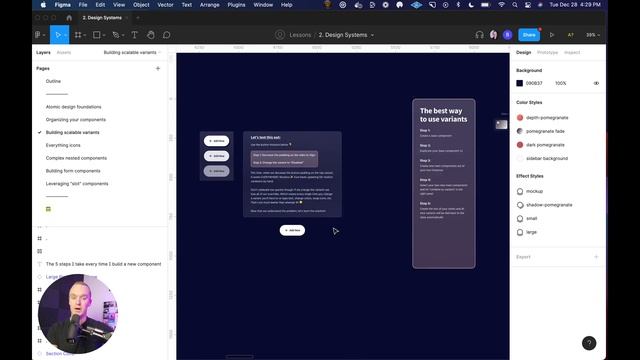Open the Atomic design foundations page
Screen dimensions: 640x360
73,107
